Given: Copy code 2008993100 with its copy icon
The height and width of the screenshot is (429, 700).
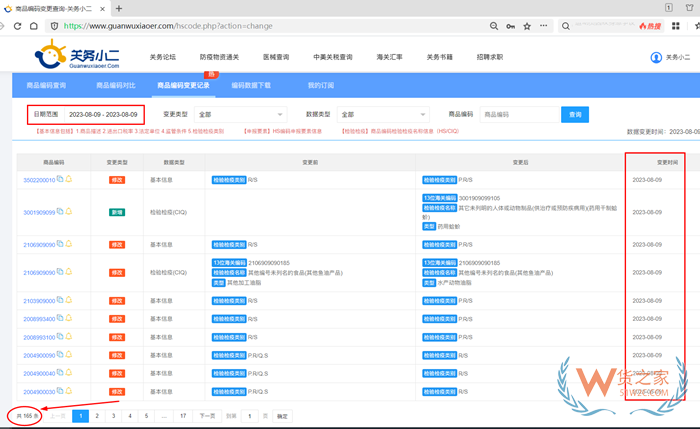Looking at the screenshot, I should tap(60, 336).
